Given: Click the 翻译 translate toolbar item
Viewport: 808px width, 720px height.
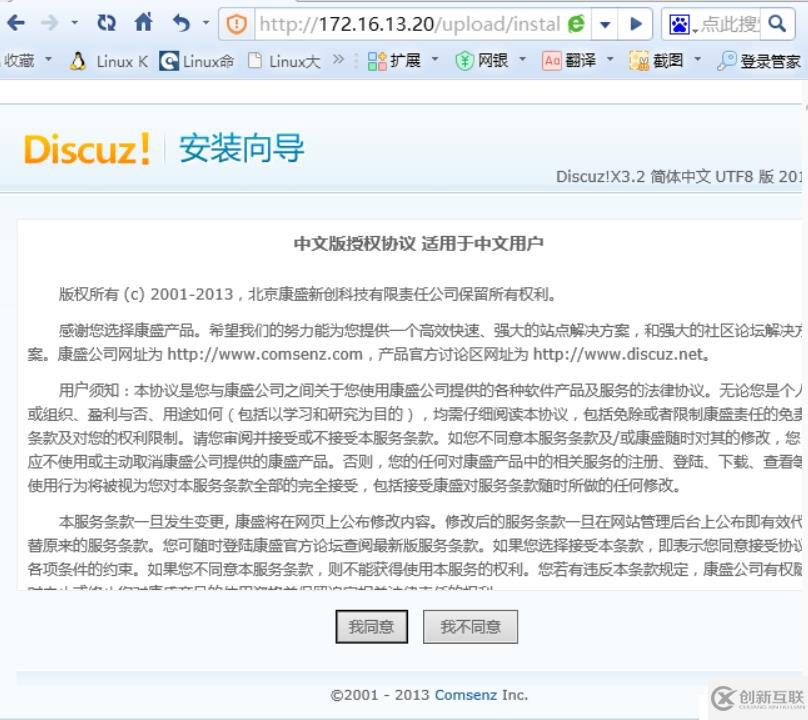Looking at the screenshot, I should 570,61.
